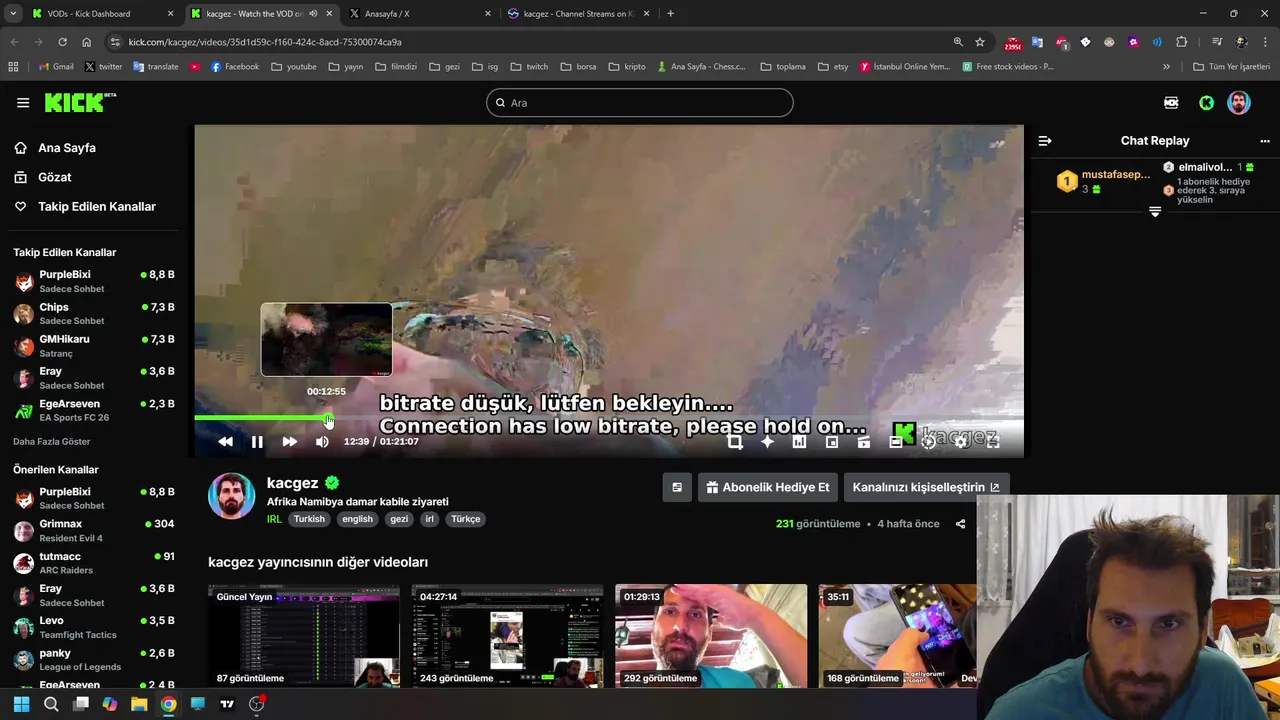Toggle theater mode in the player

[x=896, y=441]
